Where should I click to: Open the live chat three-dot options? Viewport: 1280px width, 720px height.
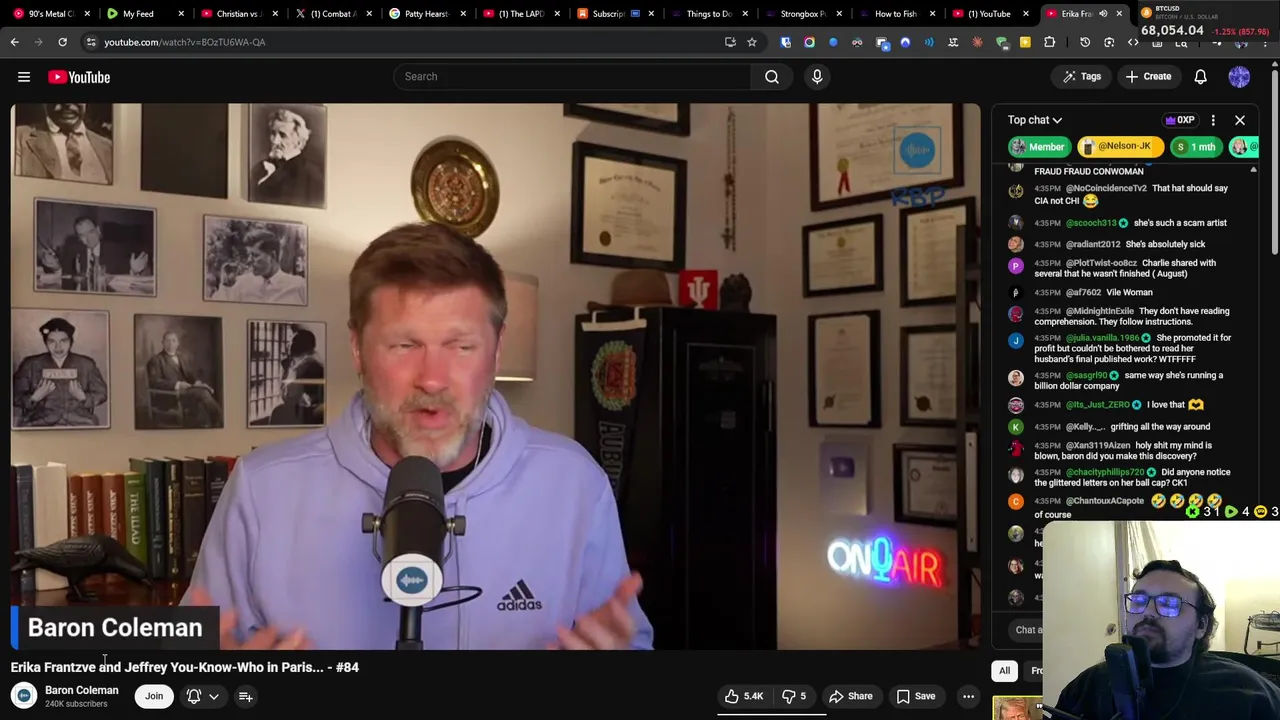(x=1213, y=120)
